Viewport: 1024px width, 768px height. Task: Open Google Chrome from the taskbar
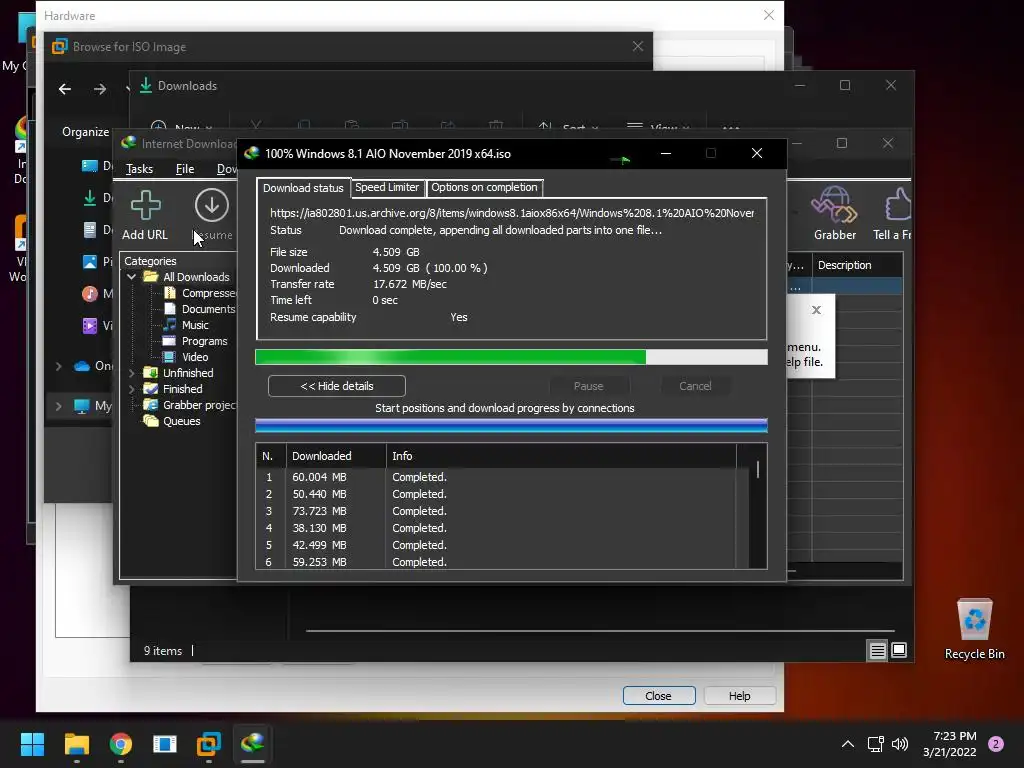pos(121,744)
